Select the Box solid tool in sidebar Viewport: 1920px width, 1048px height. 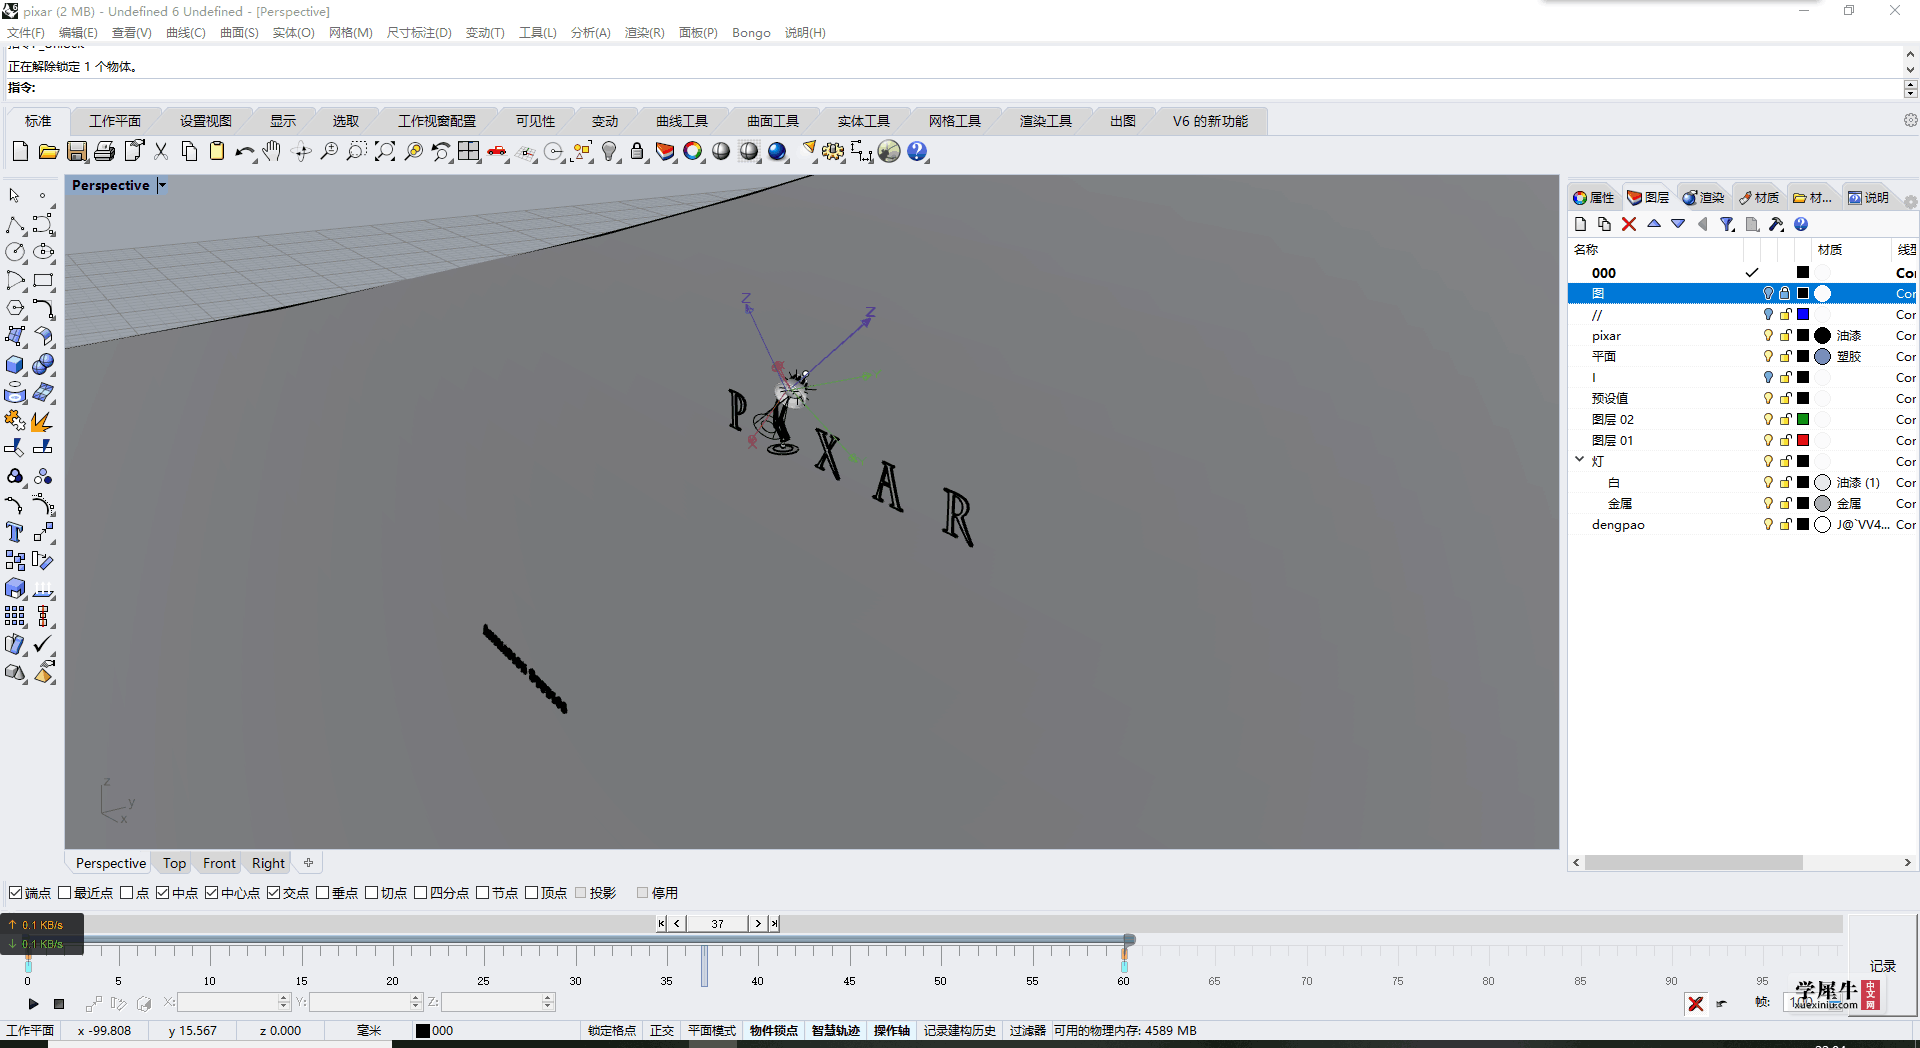click(x=15, y=365)
